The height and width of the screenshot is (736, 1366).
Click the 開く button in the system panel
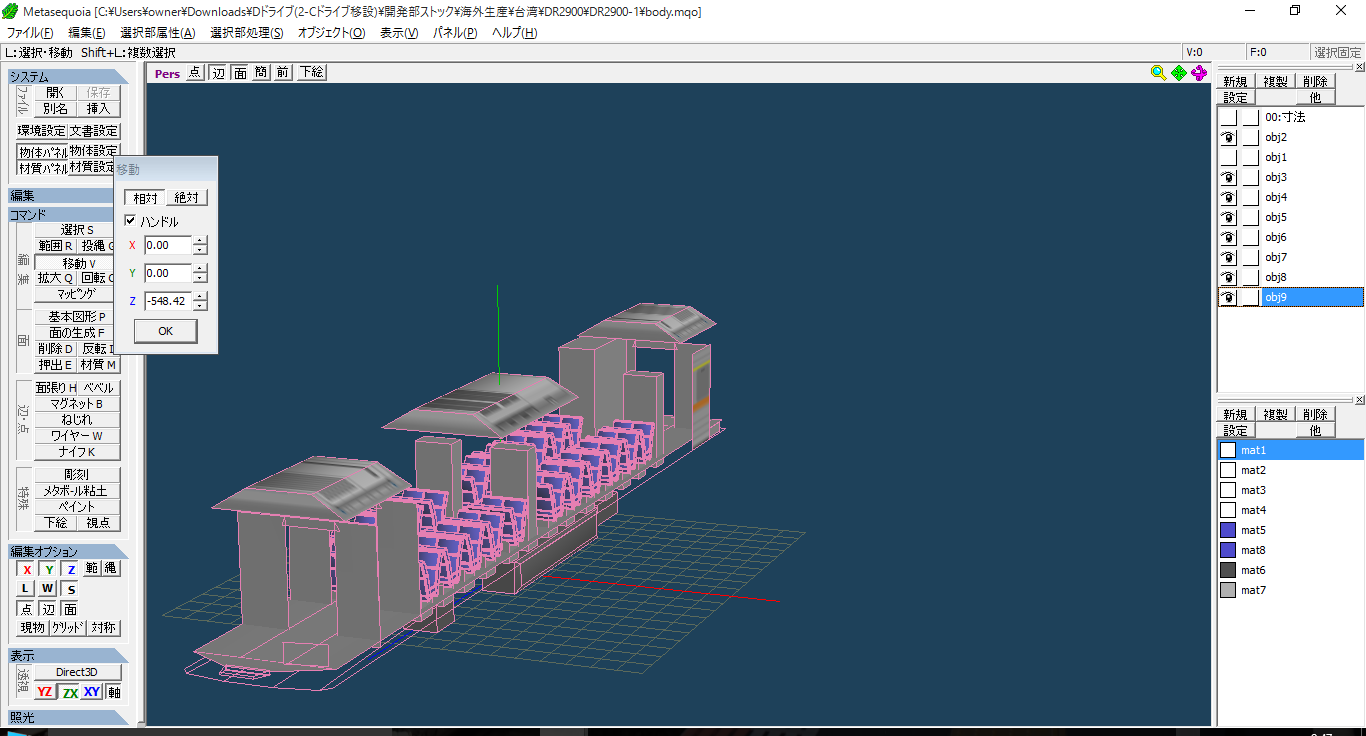click(56, 92)
